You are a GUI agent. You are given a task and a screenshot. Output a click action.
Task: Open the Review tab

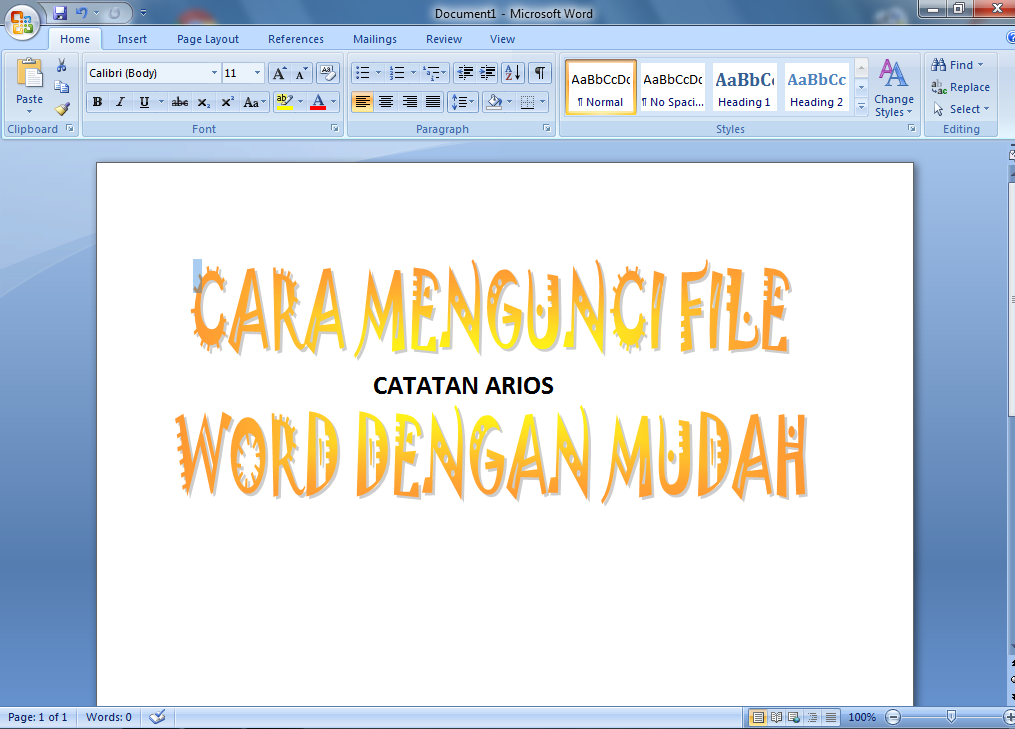(444, 39)
